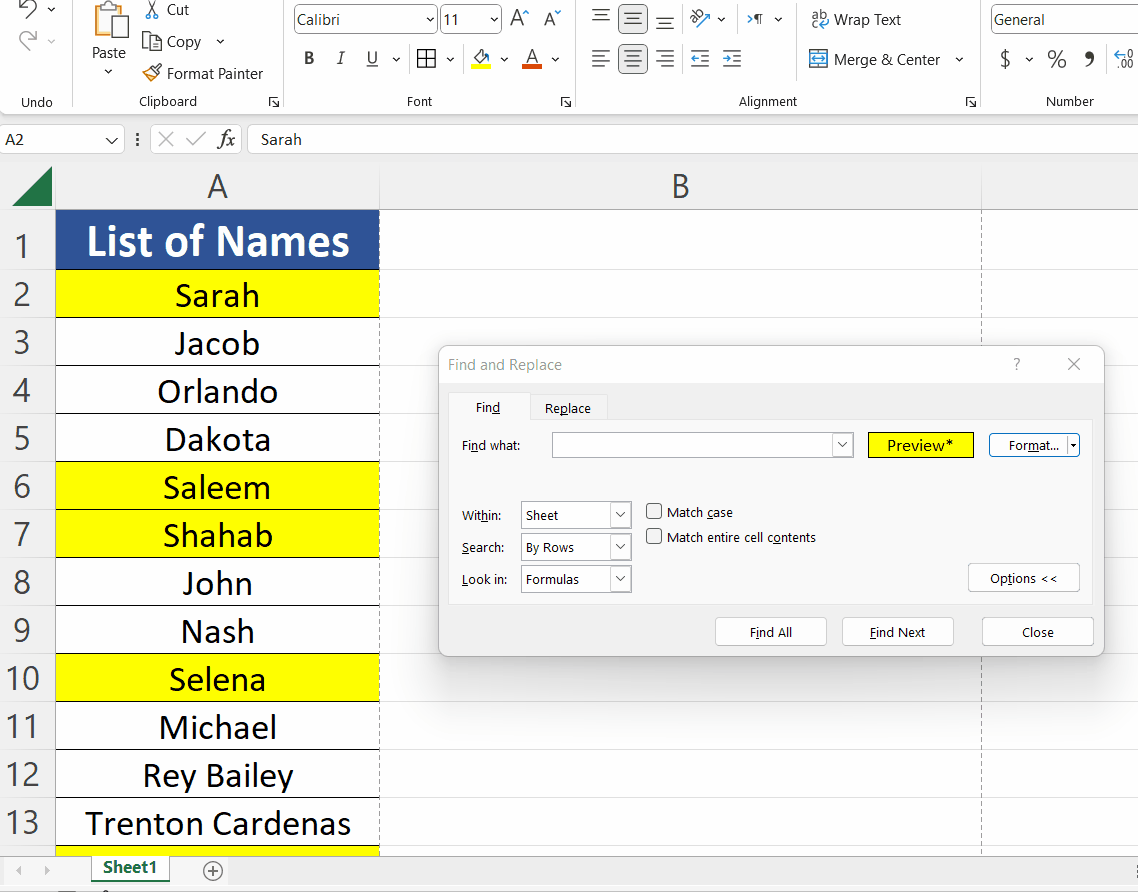This screenshot has width=1138, height=892.
Task: Click the Wrap Text icon
Action: (x=821, y=19)
